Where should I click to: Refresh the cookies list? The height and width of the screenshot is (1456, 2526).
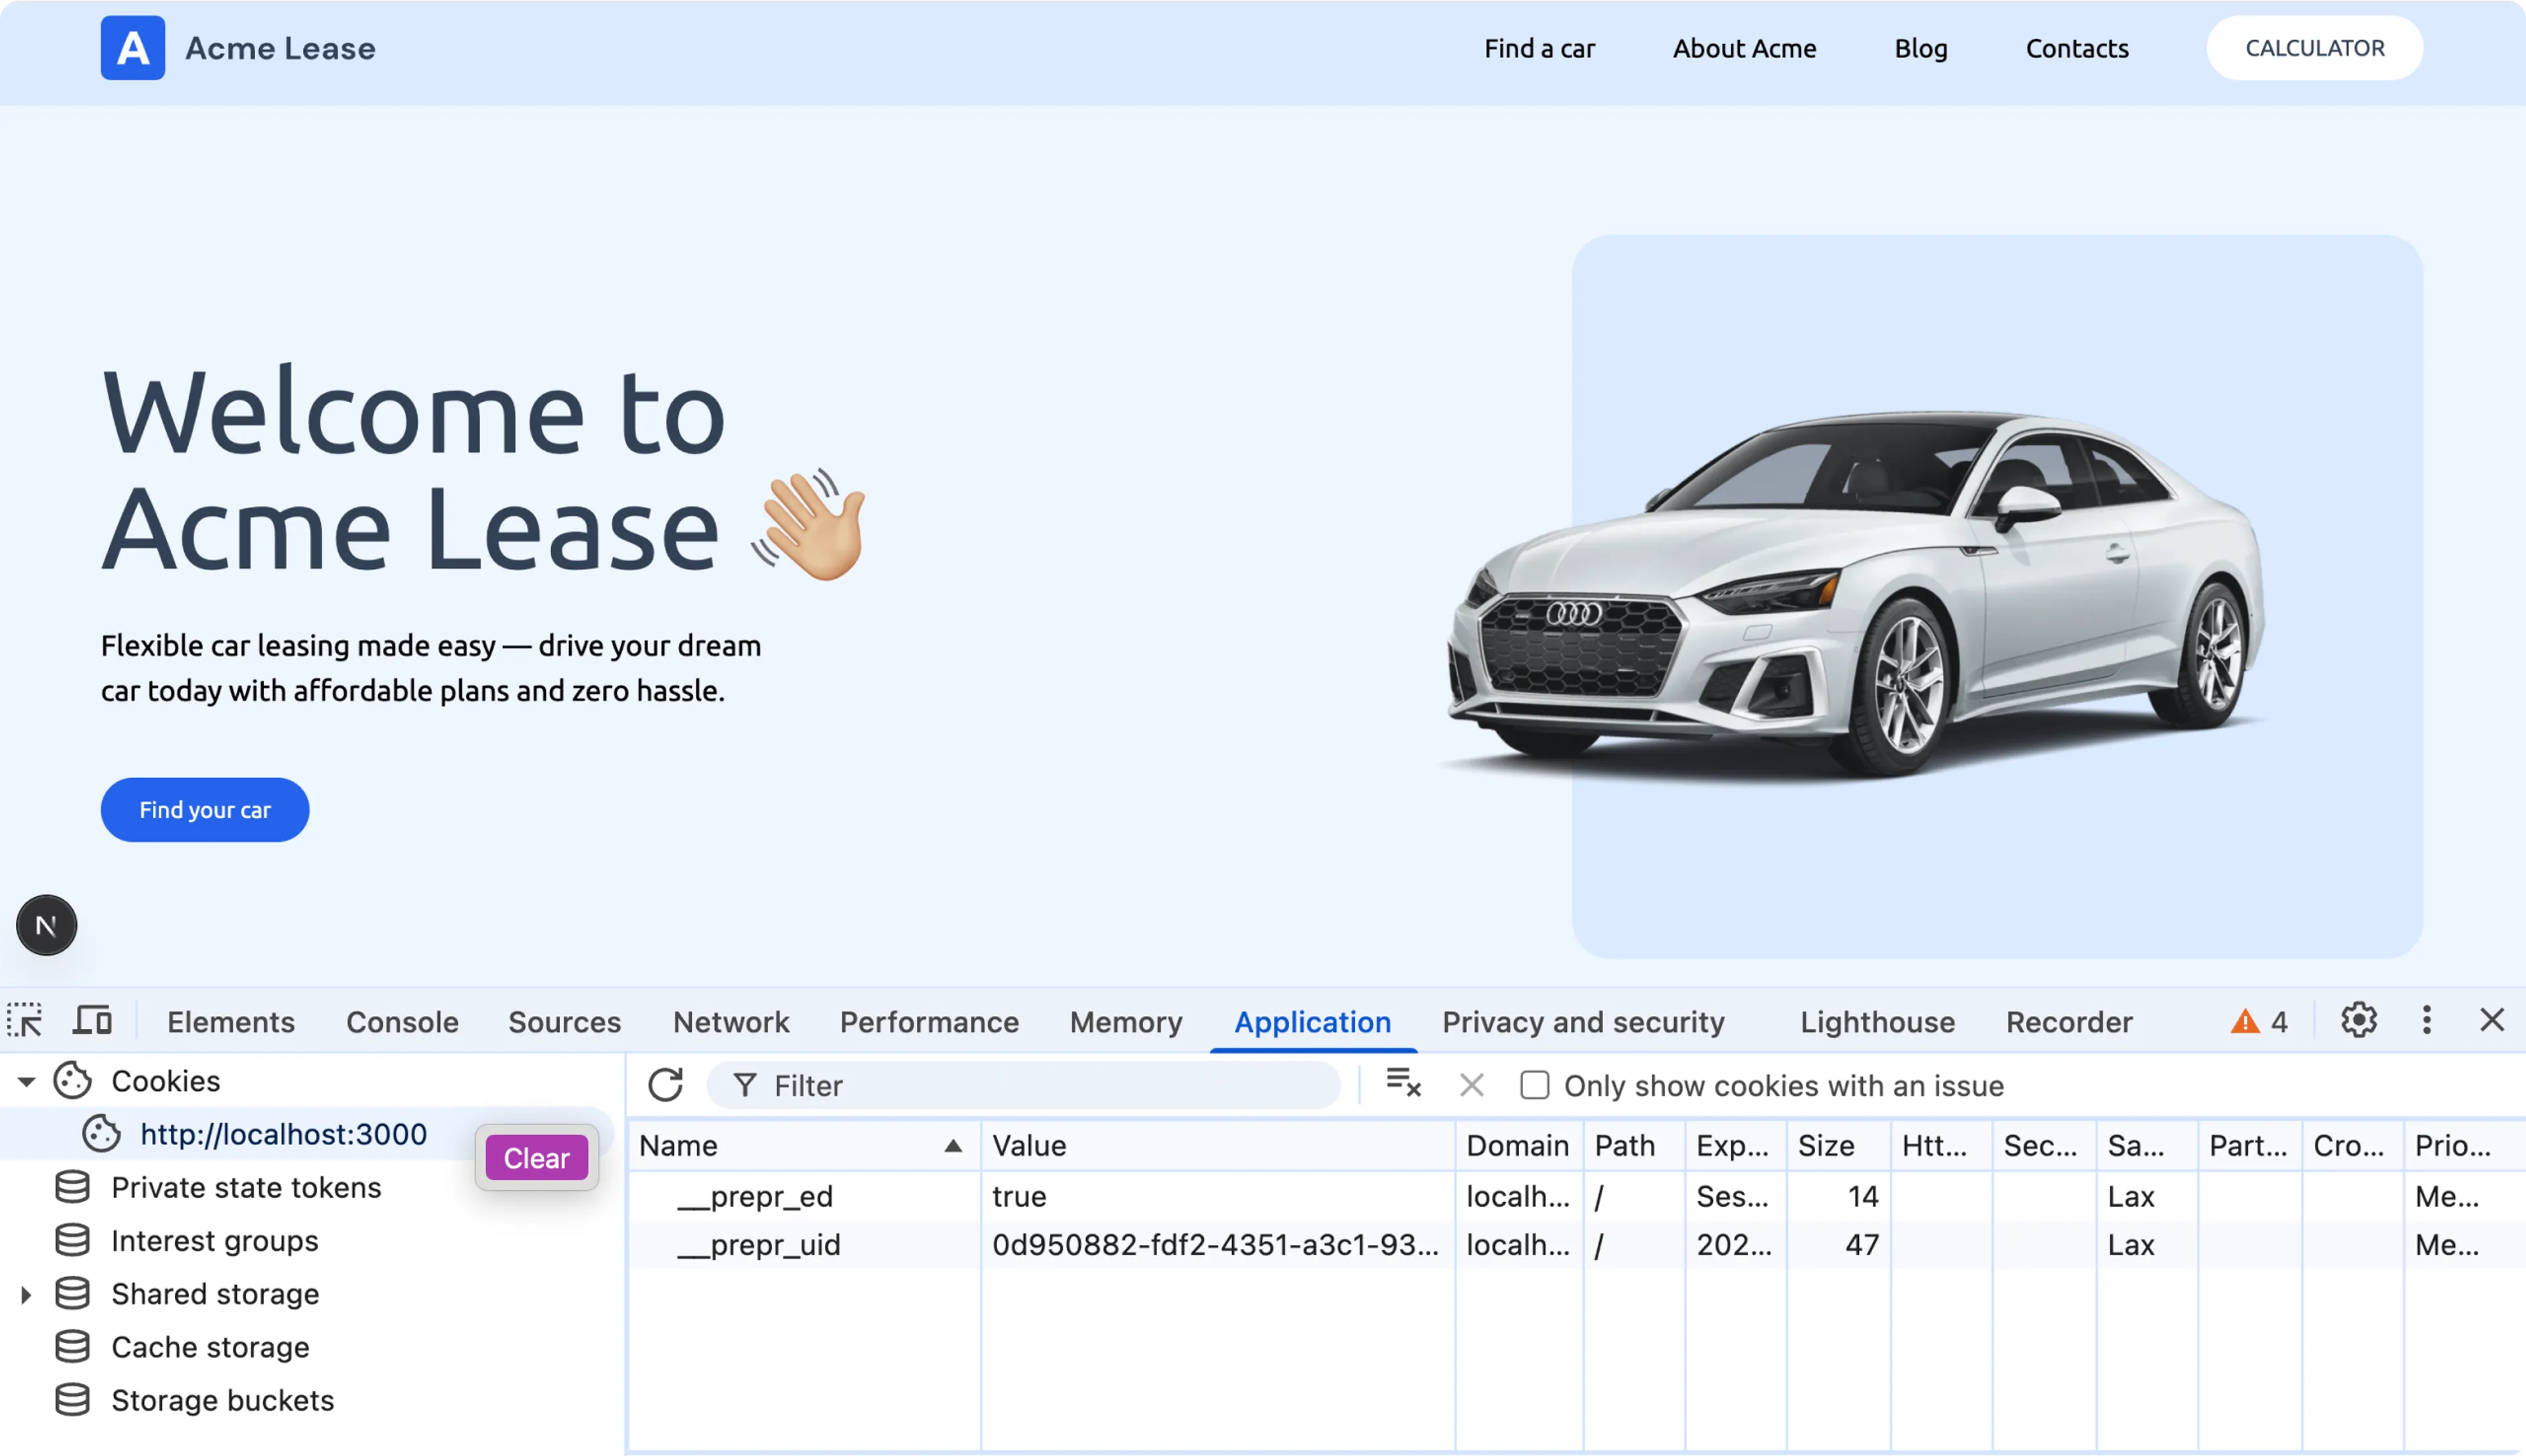click(x=666, y=1085)
